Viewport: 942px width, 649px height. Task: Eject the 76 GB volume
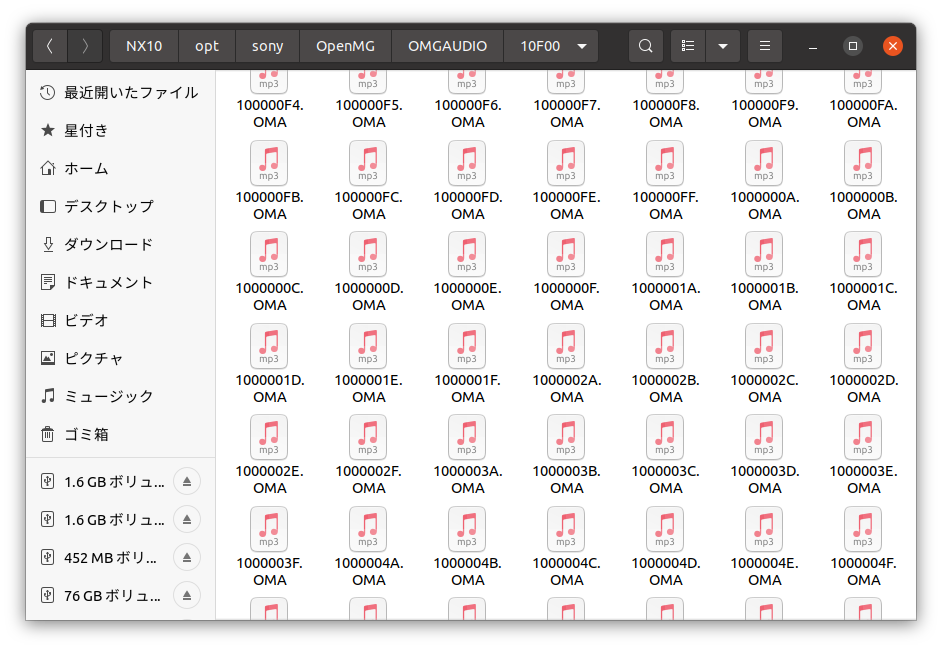[187, 596]
